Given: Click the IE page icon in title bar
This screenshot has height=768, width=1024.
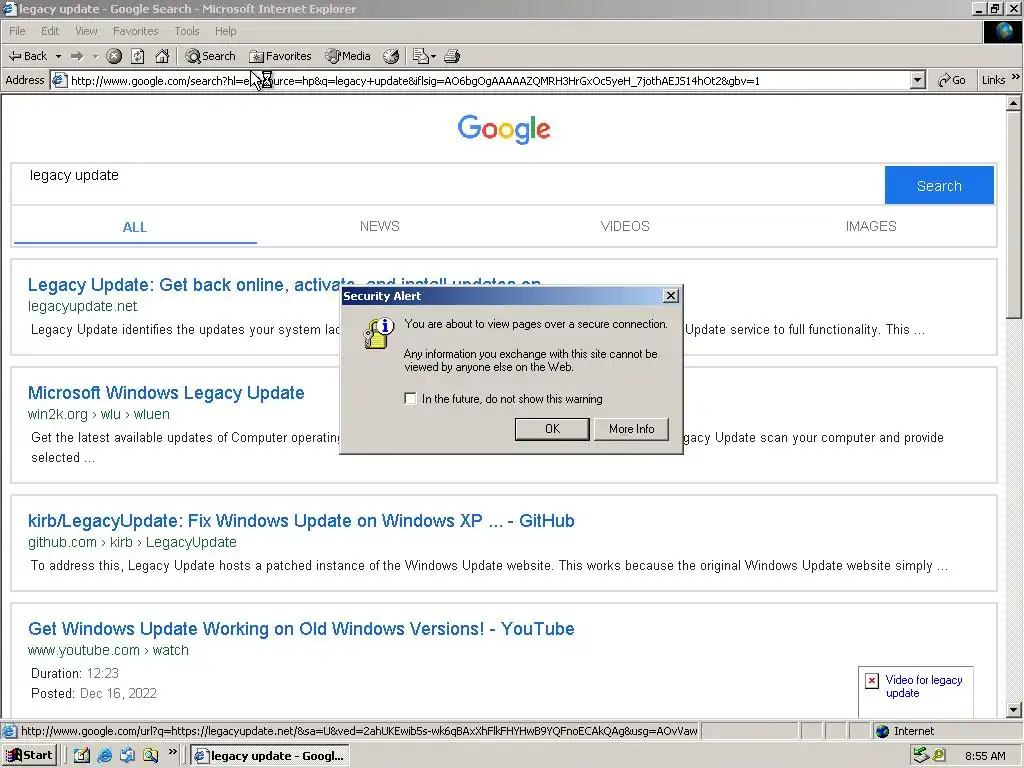Looking at the screenshot, I should point(9,8).
